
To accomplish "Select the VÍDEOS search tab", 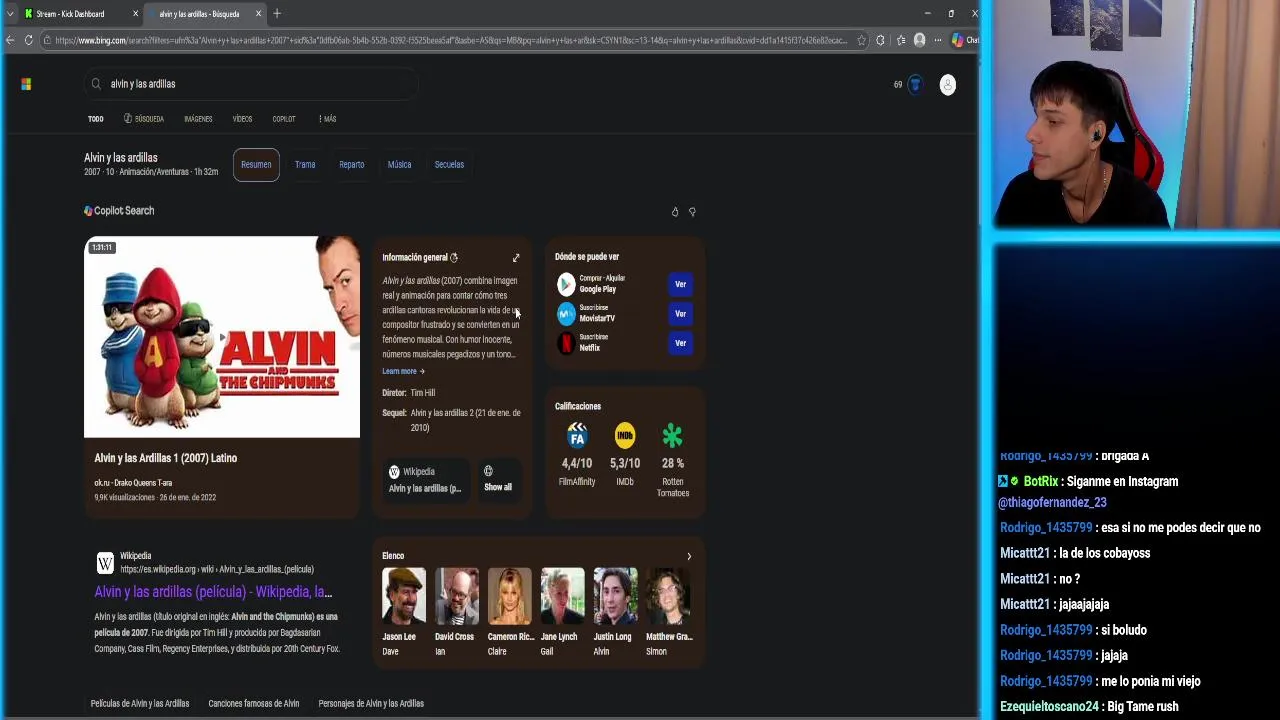I will pos(242,119).
